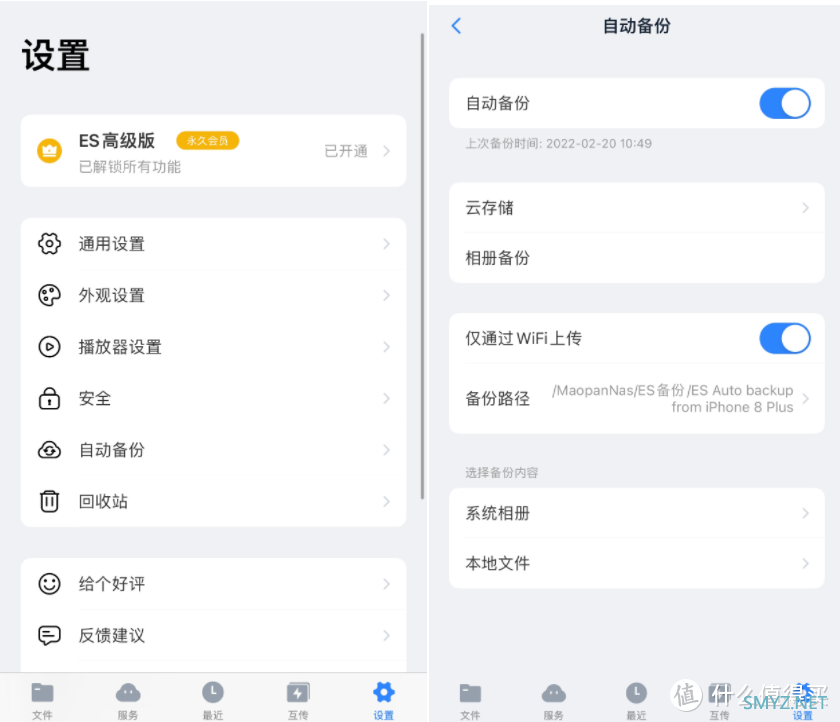Click the settings list scrollbar
The height and width of the screenshot is (722, 840).
[422, 266]
